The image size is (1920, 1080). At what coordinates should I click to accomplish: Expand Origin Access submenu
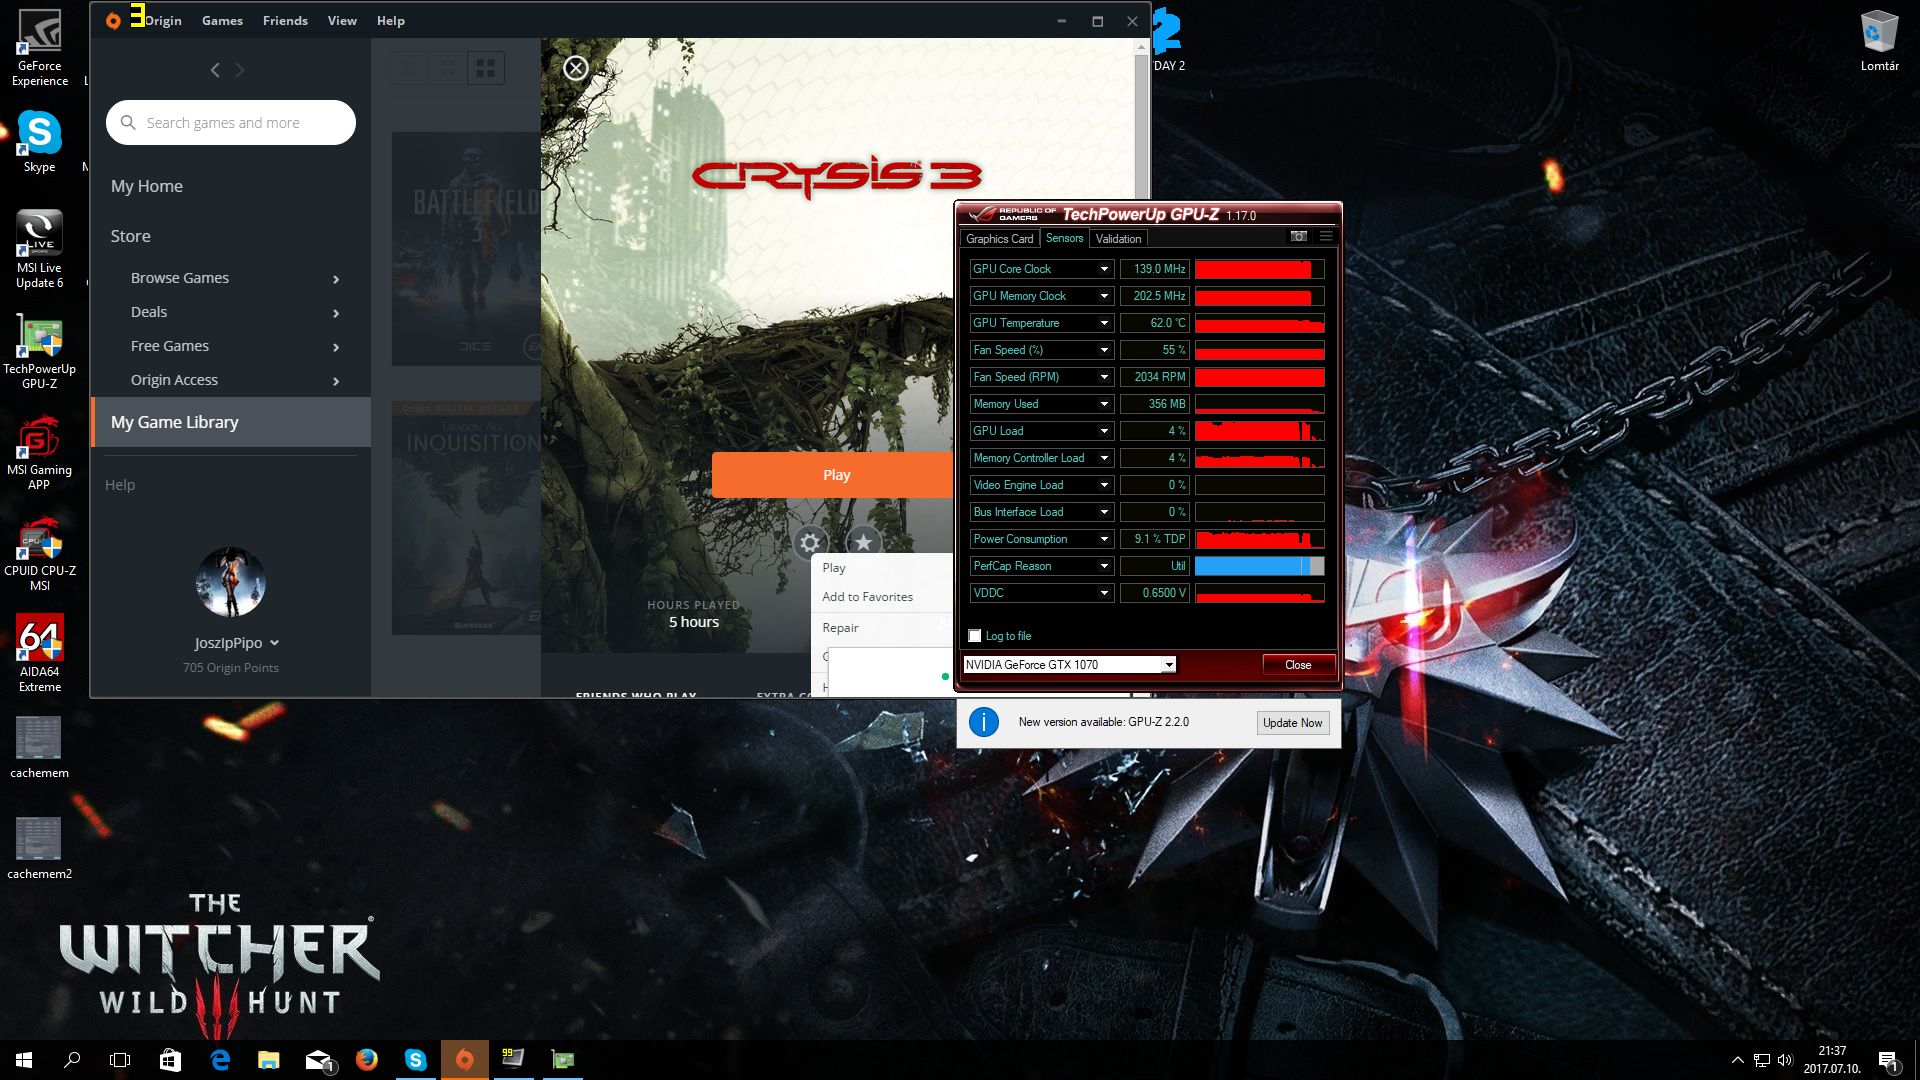pos(336,381)
